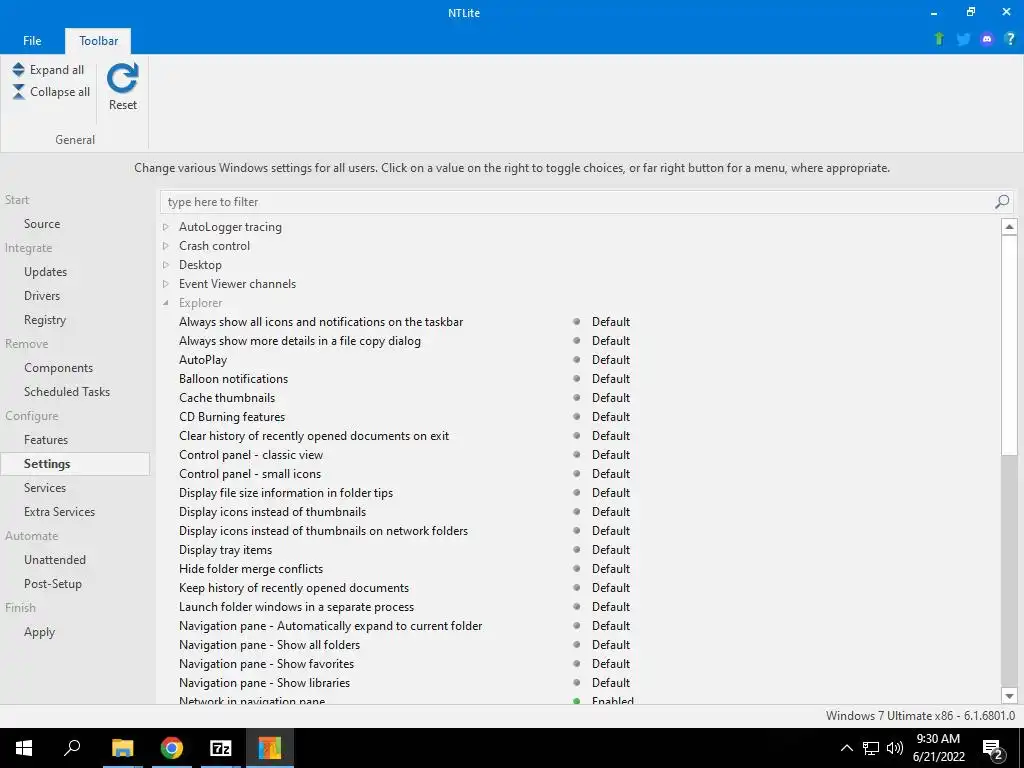Click the Reset circular arrow icon
Viewport: 1024px width, 768px height.
pyautogui.click(x=122, y=78)
